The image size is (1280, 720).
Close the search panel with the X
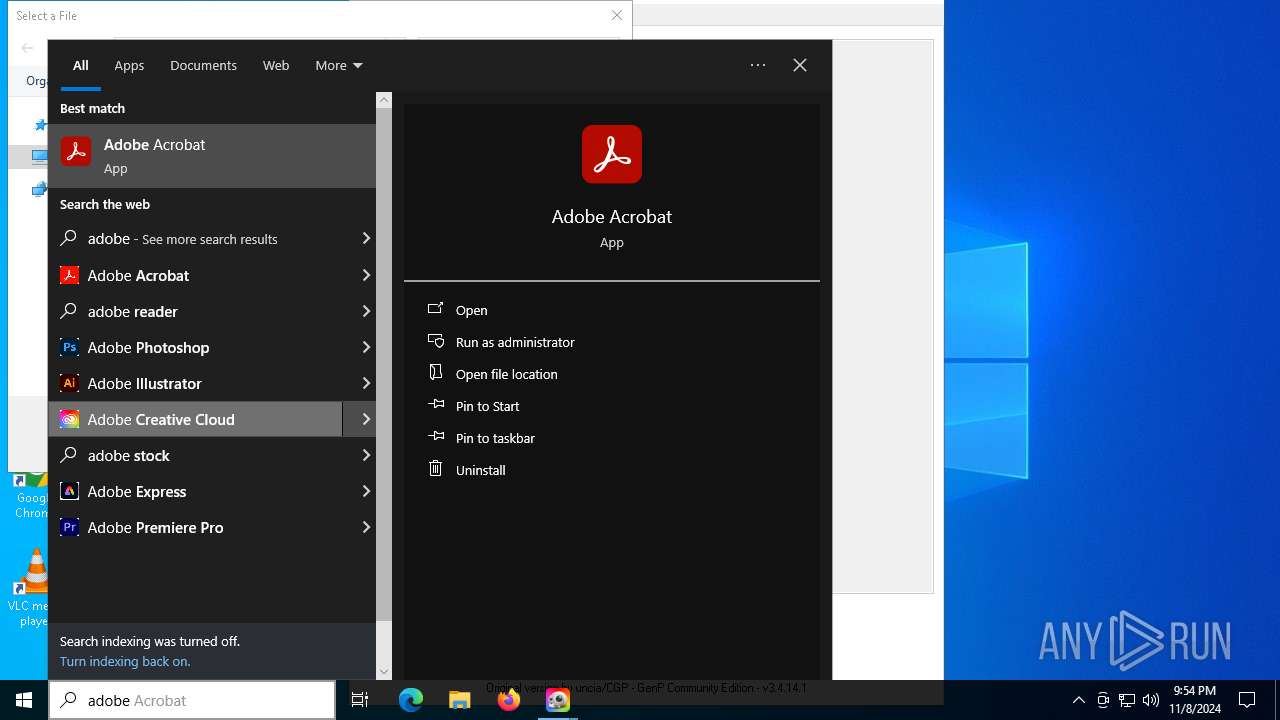tap(800, 65)
